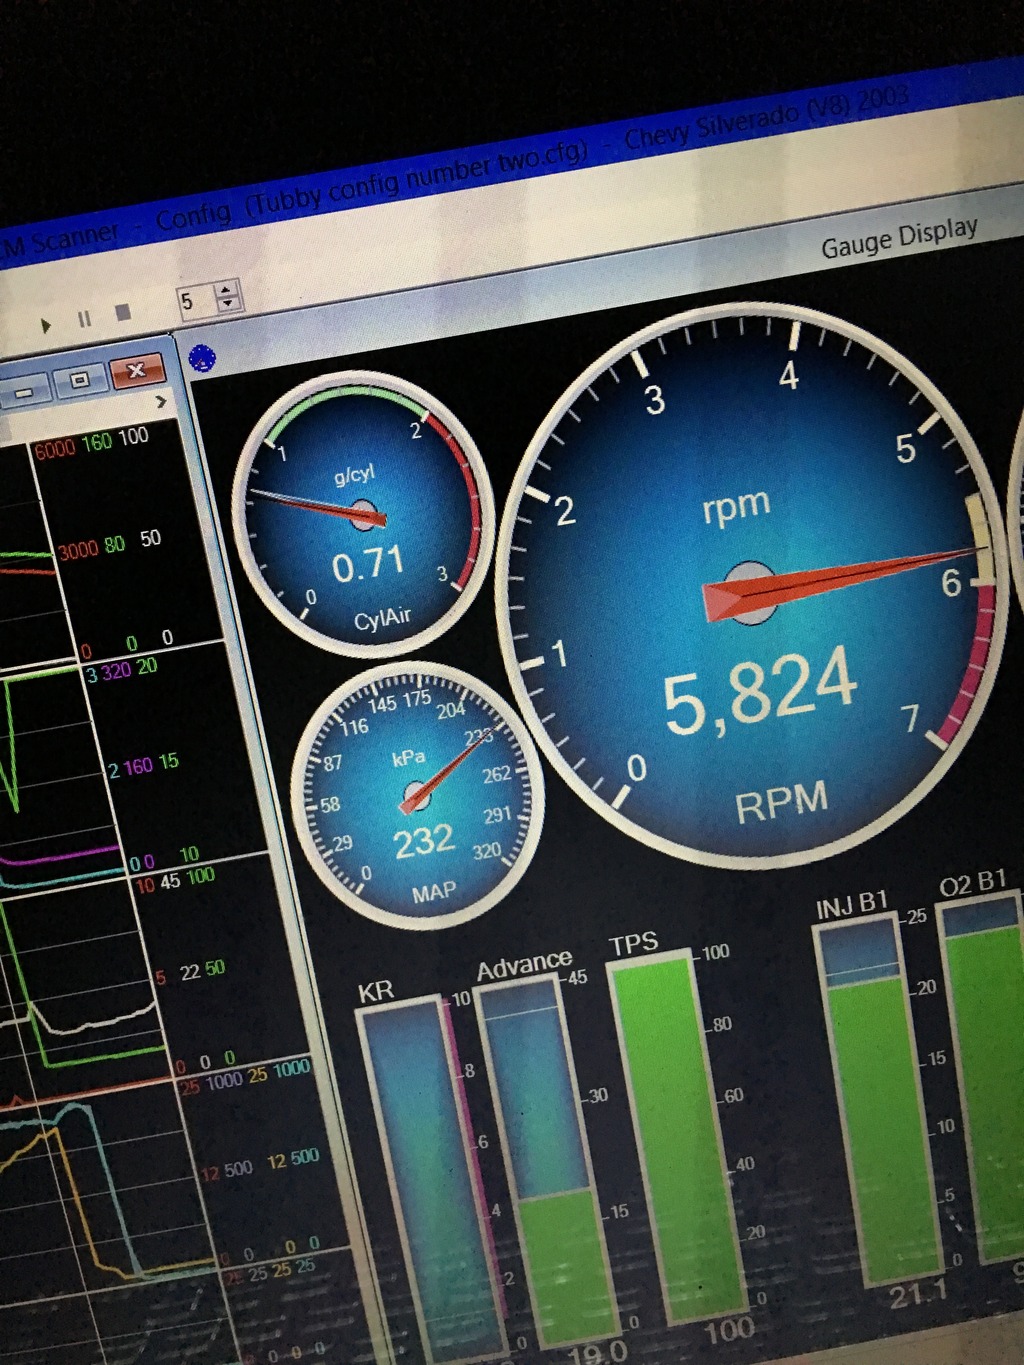This screenshot has height=1365, width=1024.
Task: Click the Gauge Display window title
Action: (x=898, y=237)
